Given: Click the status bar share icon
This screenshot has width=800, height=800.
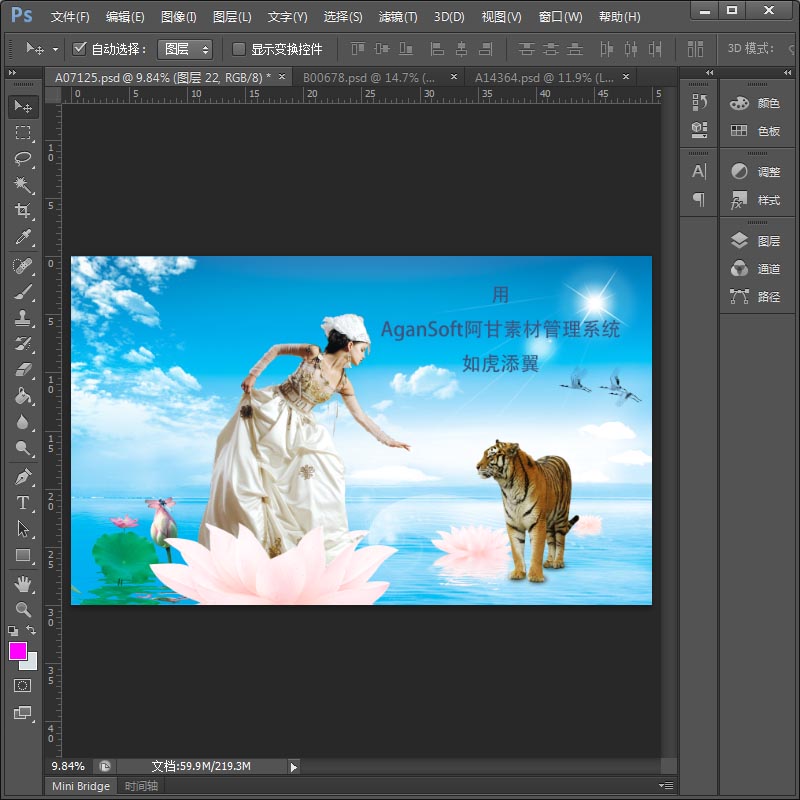Looking at the screenshot, I should pos(105,766).
